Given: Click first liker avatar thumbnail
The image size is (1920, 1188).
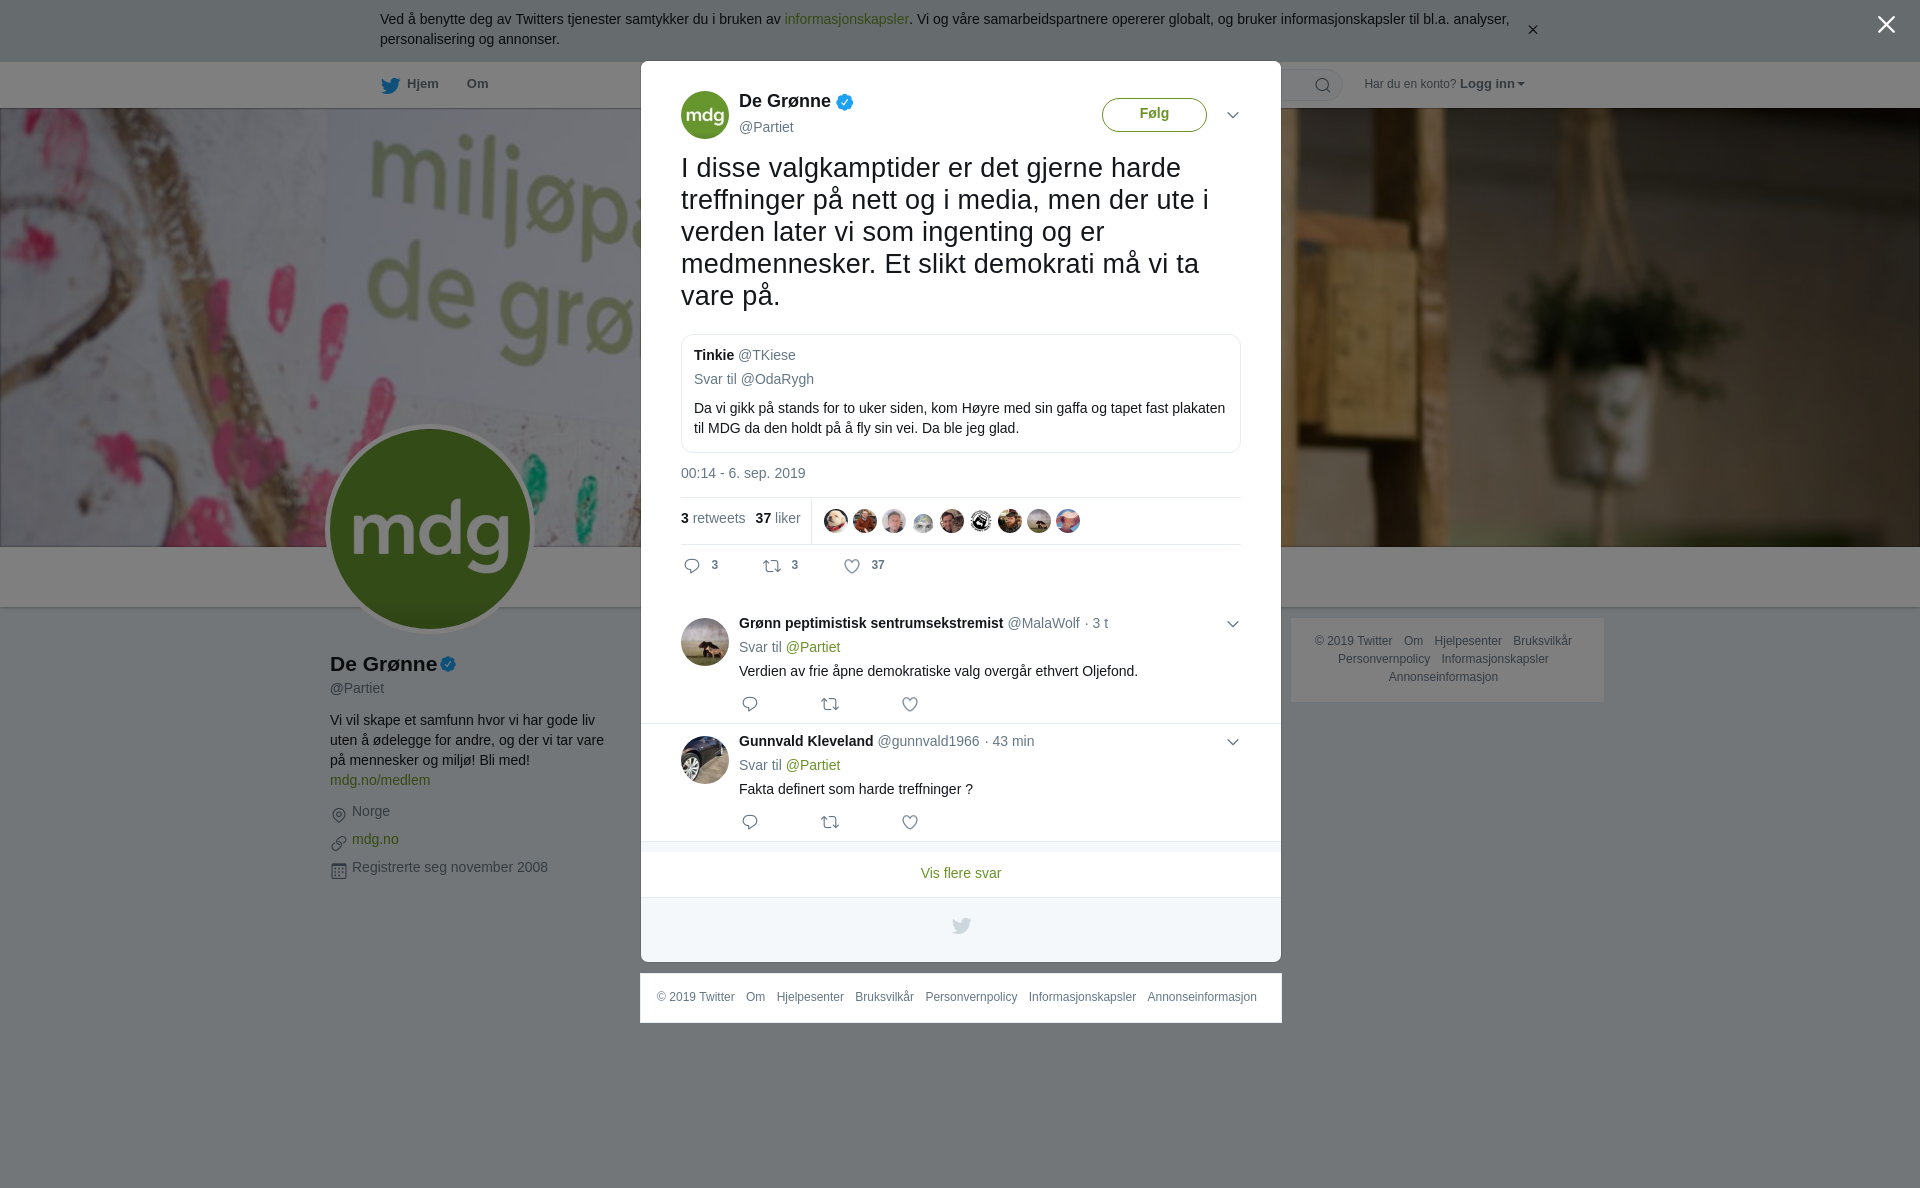Looking at the screenshot, I should 835,521.
